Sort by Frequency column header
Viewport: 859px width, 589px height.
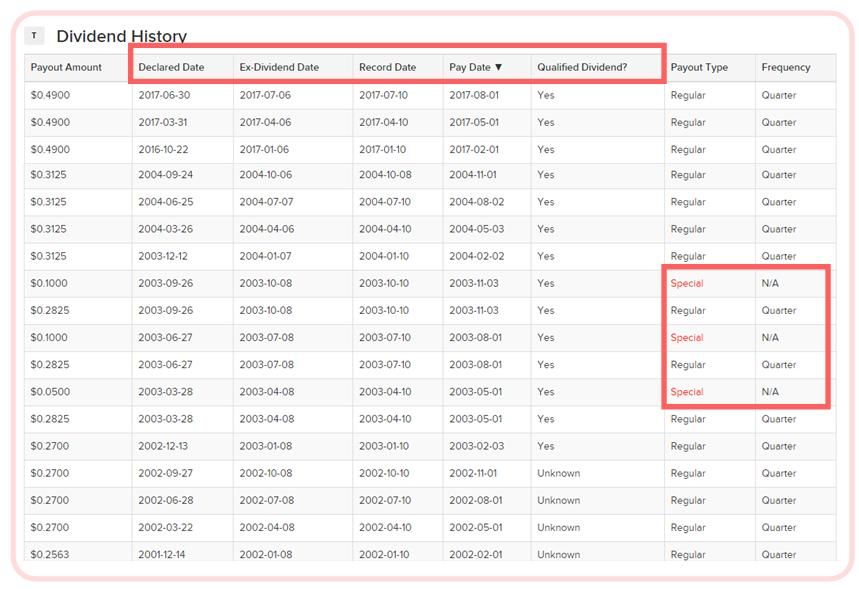coord(786,67)
